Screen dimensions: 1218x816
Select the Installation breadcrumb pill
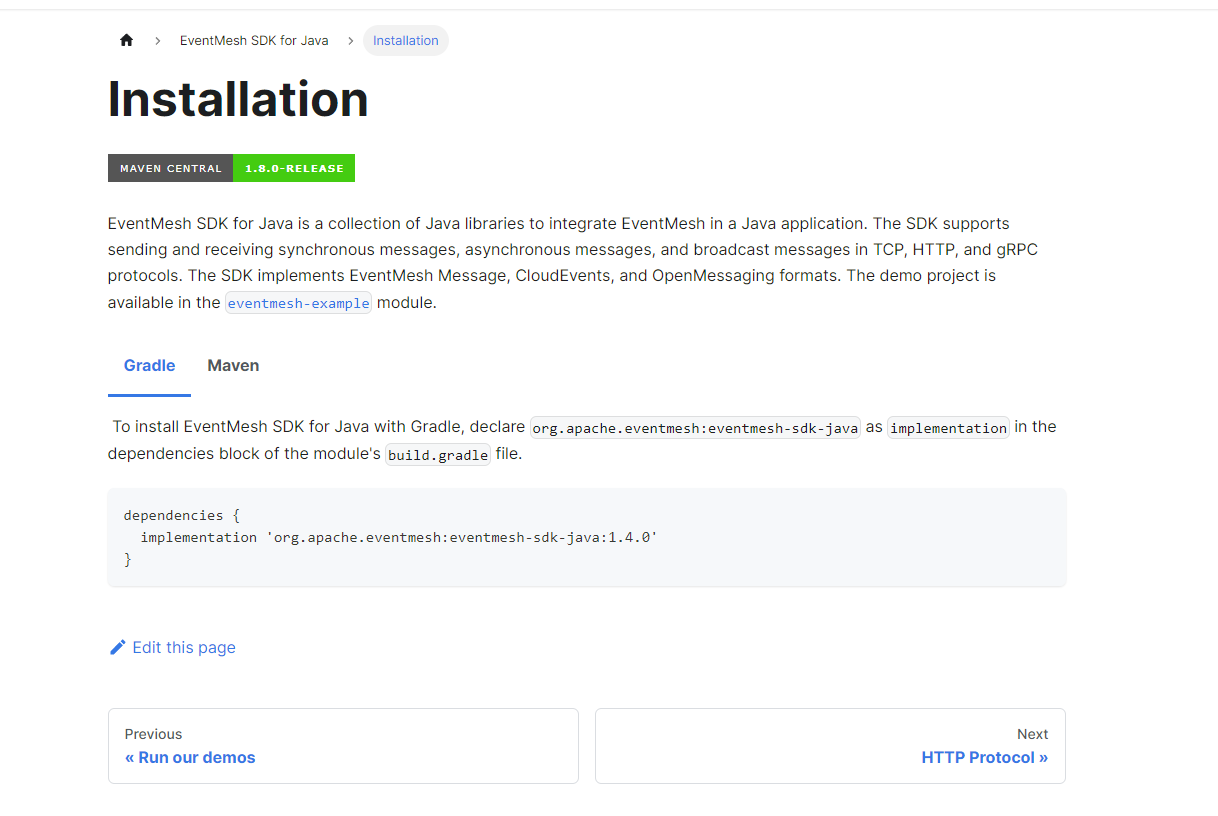point(406,41)
